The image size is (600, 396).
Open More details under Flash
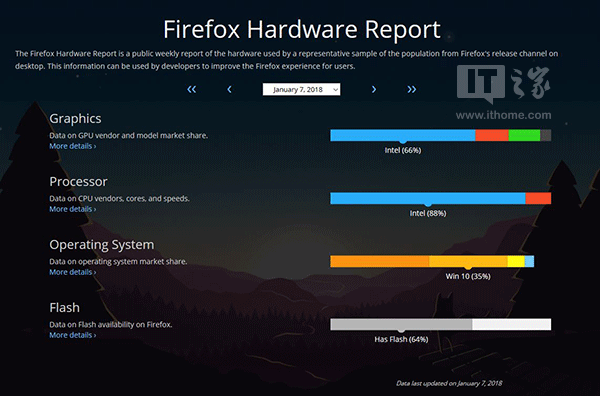pos(73,335)
